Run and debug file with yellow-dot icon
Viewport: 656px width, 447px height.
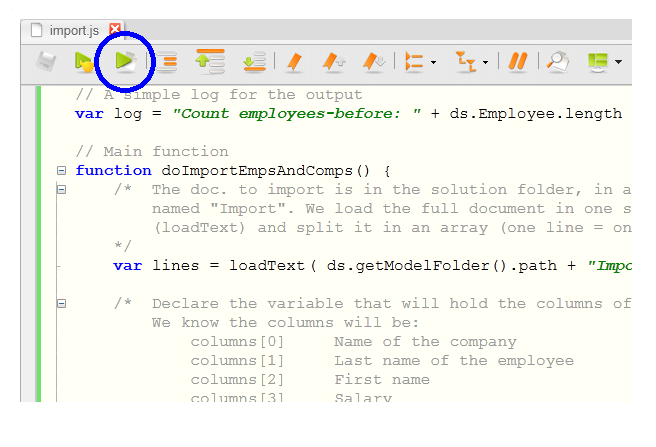[x=83, y=62]
